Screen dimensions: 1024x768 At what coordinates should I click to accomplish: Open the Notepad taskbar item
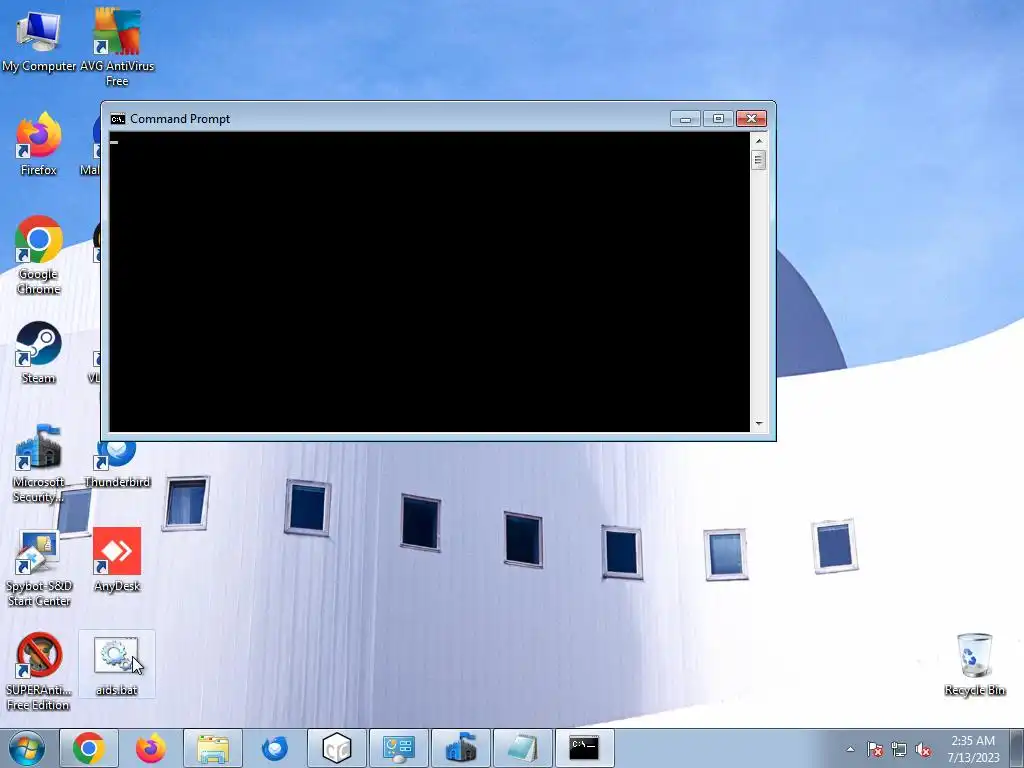click(x=523, y=748)
